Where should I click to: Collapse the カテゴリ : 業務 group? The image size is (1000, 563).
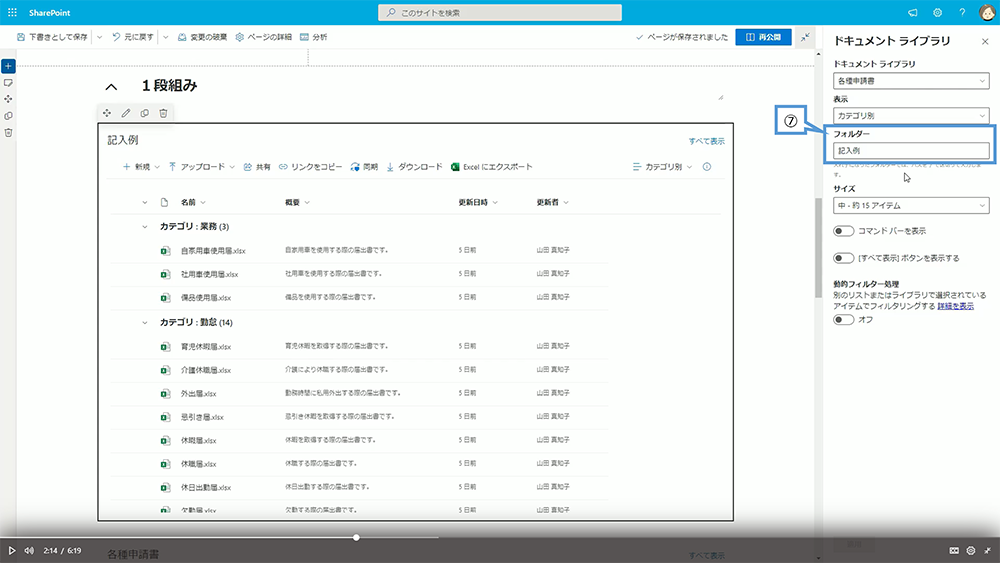145,226
